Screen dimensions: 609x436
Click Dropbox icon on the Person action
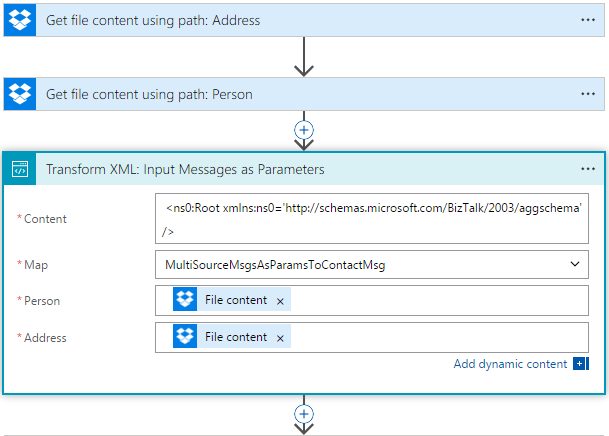point(20,94)
